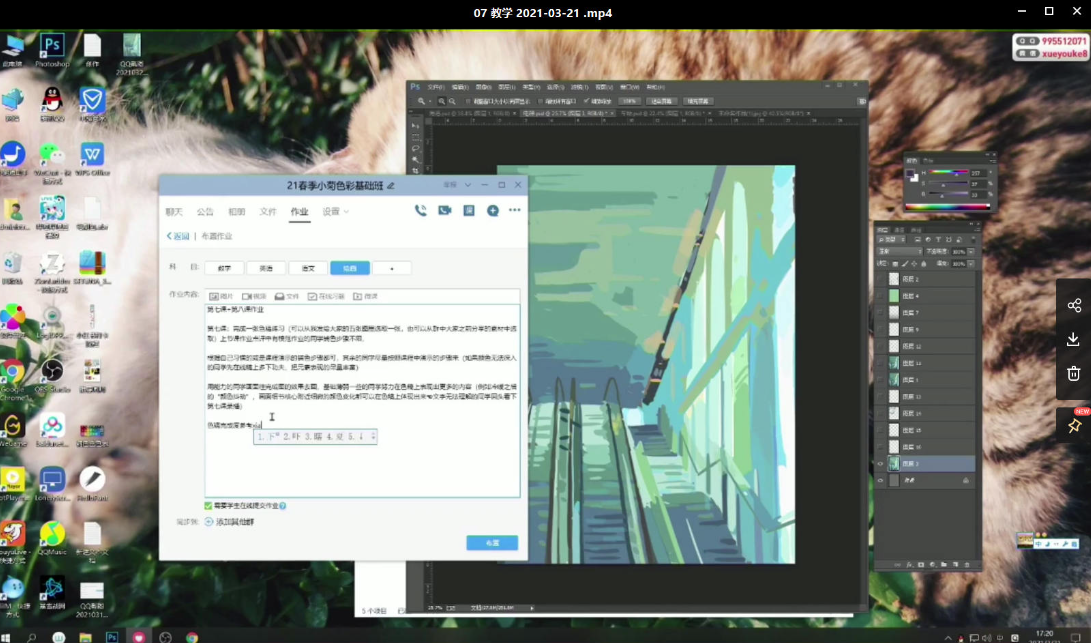The height and width of the screenshot is (643, 1091).
Task: Click the help icon beside the online submit option
Action: pos(282,506)
